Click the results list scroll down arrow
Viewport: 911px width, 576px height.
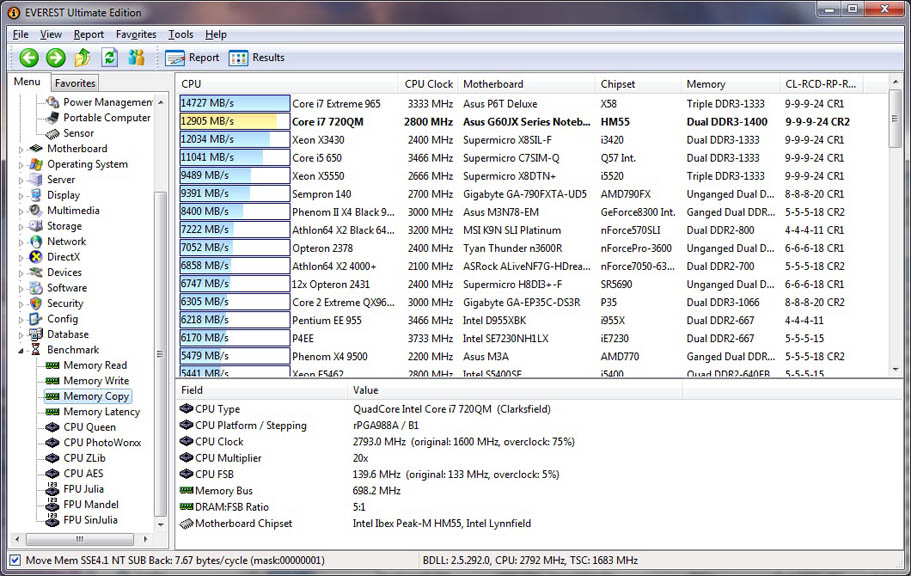pos(895,370)
